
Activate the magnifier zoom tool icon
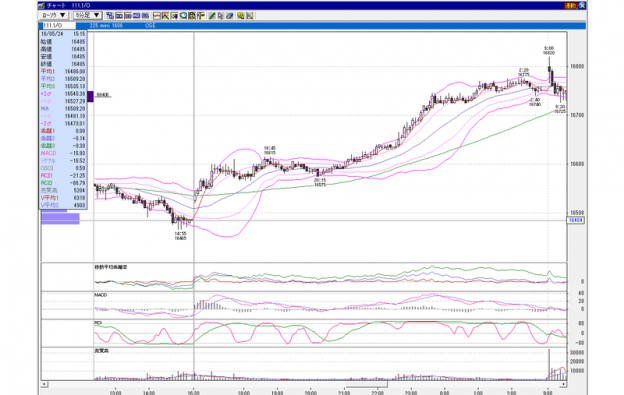click(x=183, y=16)
